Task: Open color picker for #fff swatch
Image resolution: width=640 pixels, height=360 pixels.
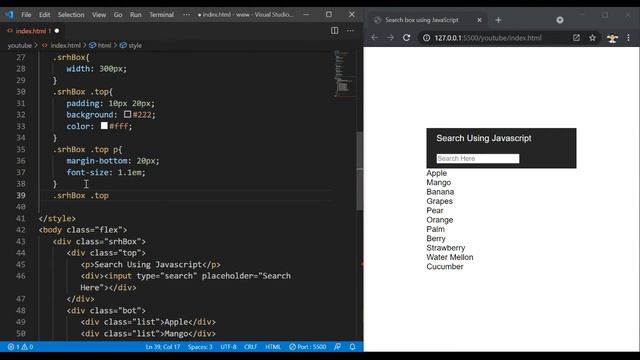Action: click(104, 126)
